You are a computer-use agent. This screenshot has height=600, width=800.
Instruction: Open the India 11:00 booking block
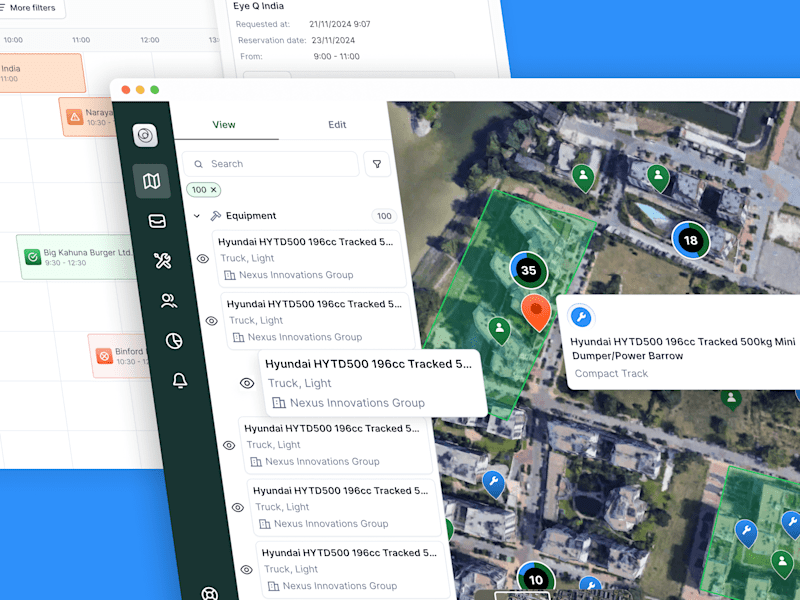(x=42, y=73)
